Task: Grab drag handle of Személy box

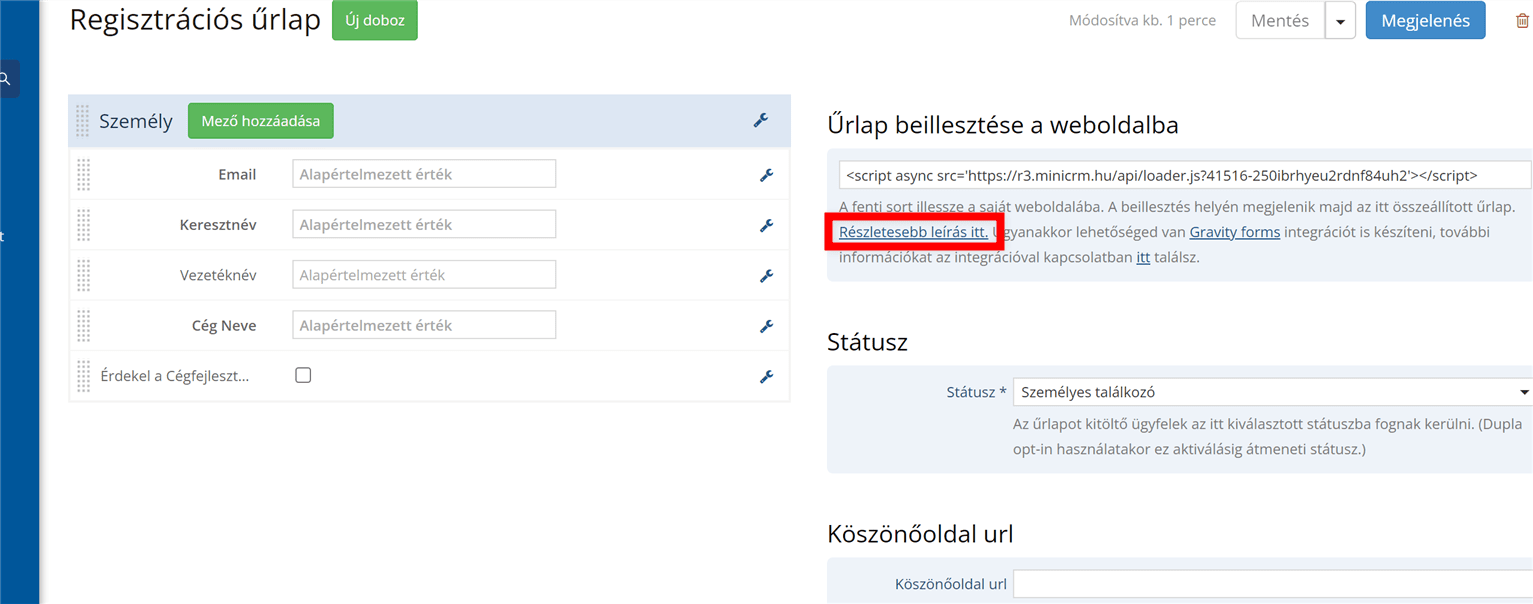Action: coord(82,121)
